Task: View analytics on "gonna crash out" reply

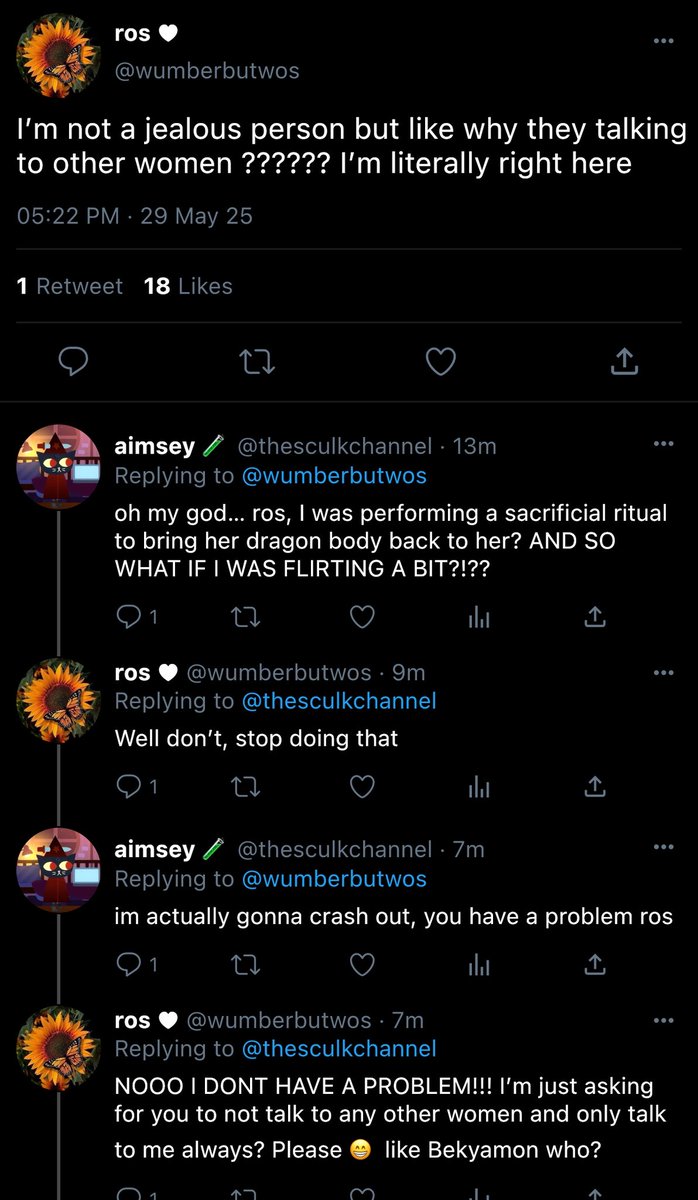Action: click(480, 964)
